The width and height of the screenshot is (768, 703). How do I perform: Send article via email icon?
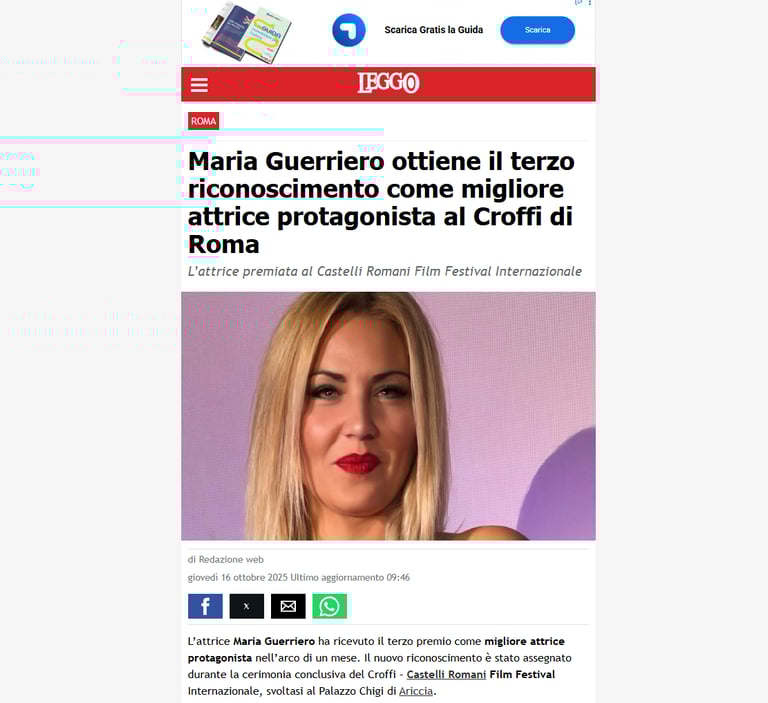(288, 606)
